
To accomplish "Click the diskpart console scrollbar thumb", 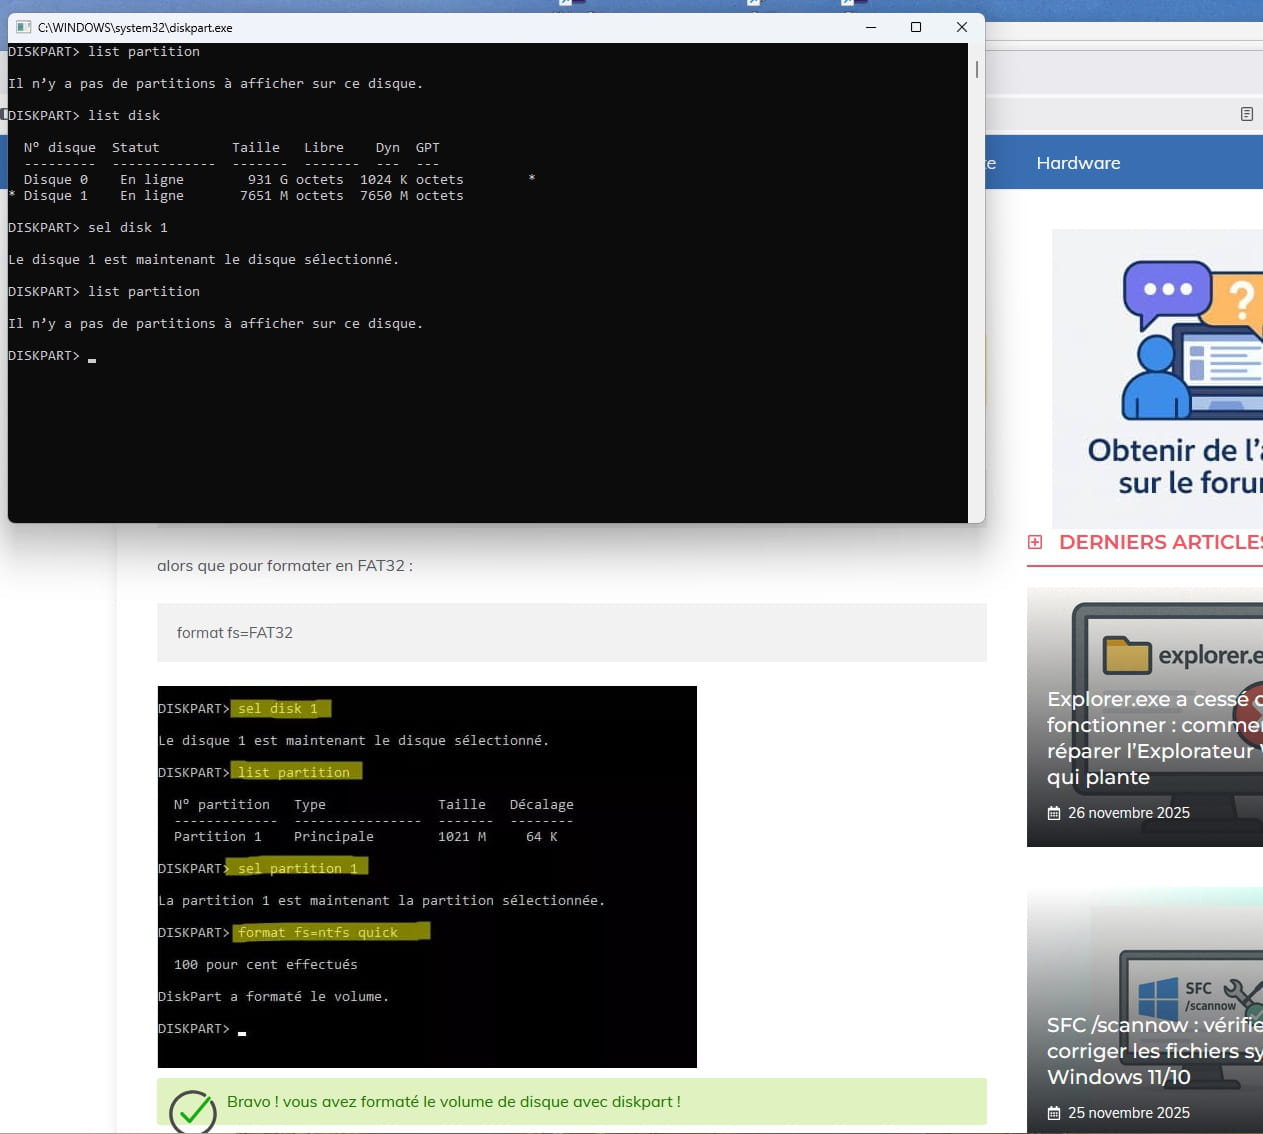I will tap(976, 70).
